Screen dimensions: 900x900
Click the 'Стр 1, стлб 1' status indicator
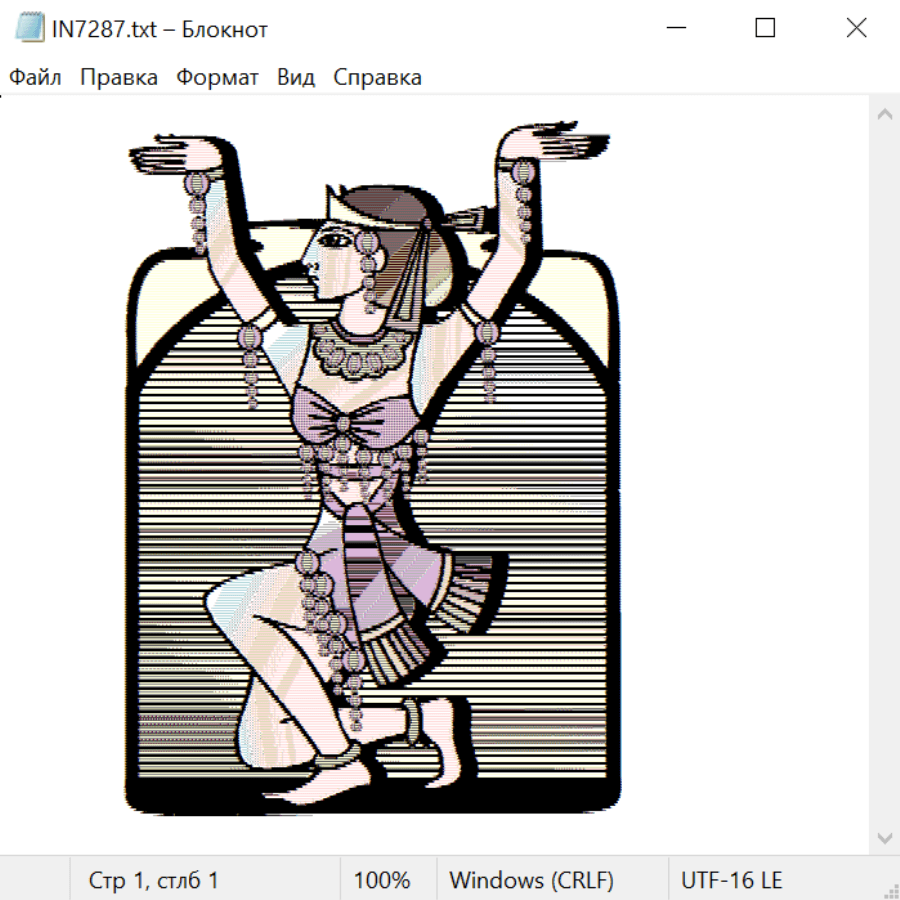click(x=154, y=881)
